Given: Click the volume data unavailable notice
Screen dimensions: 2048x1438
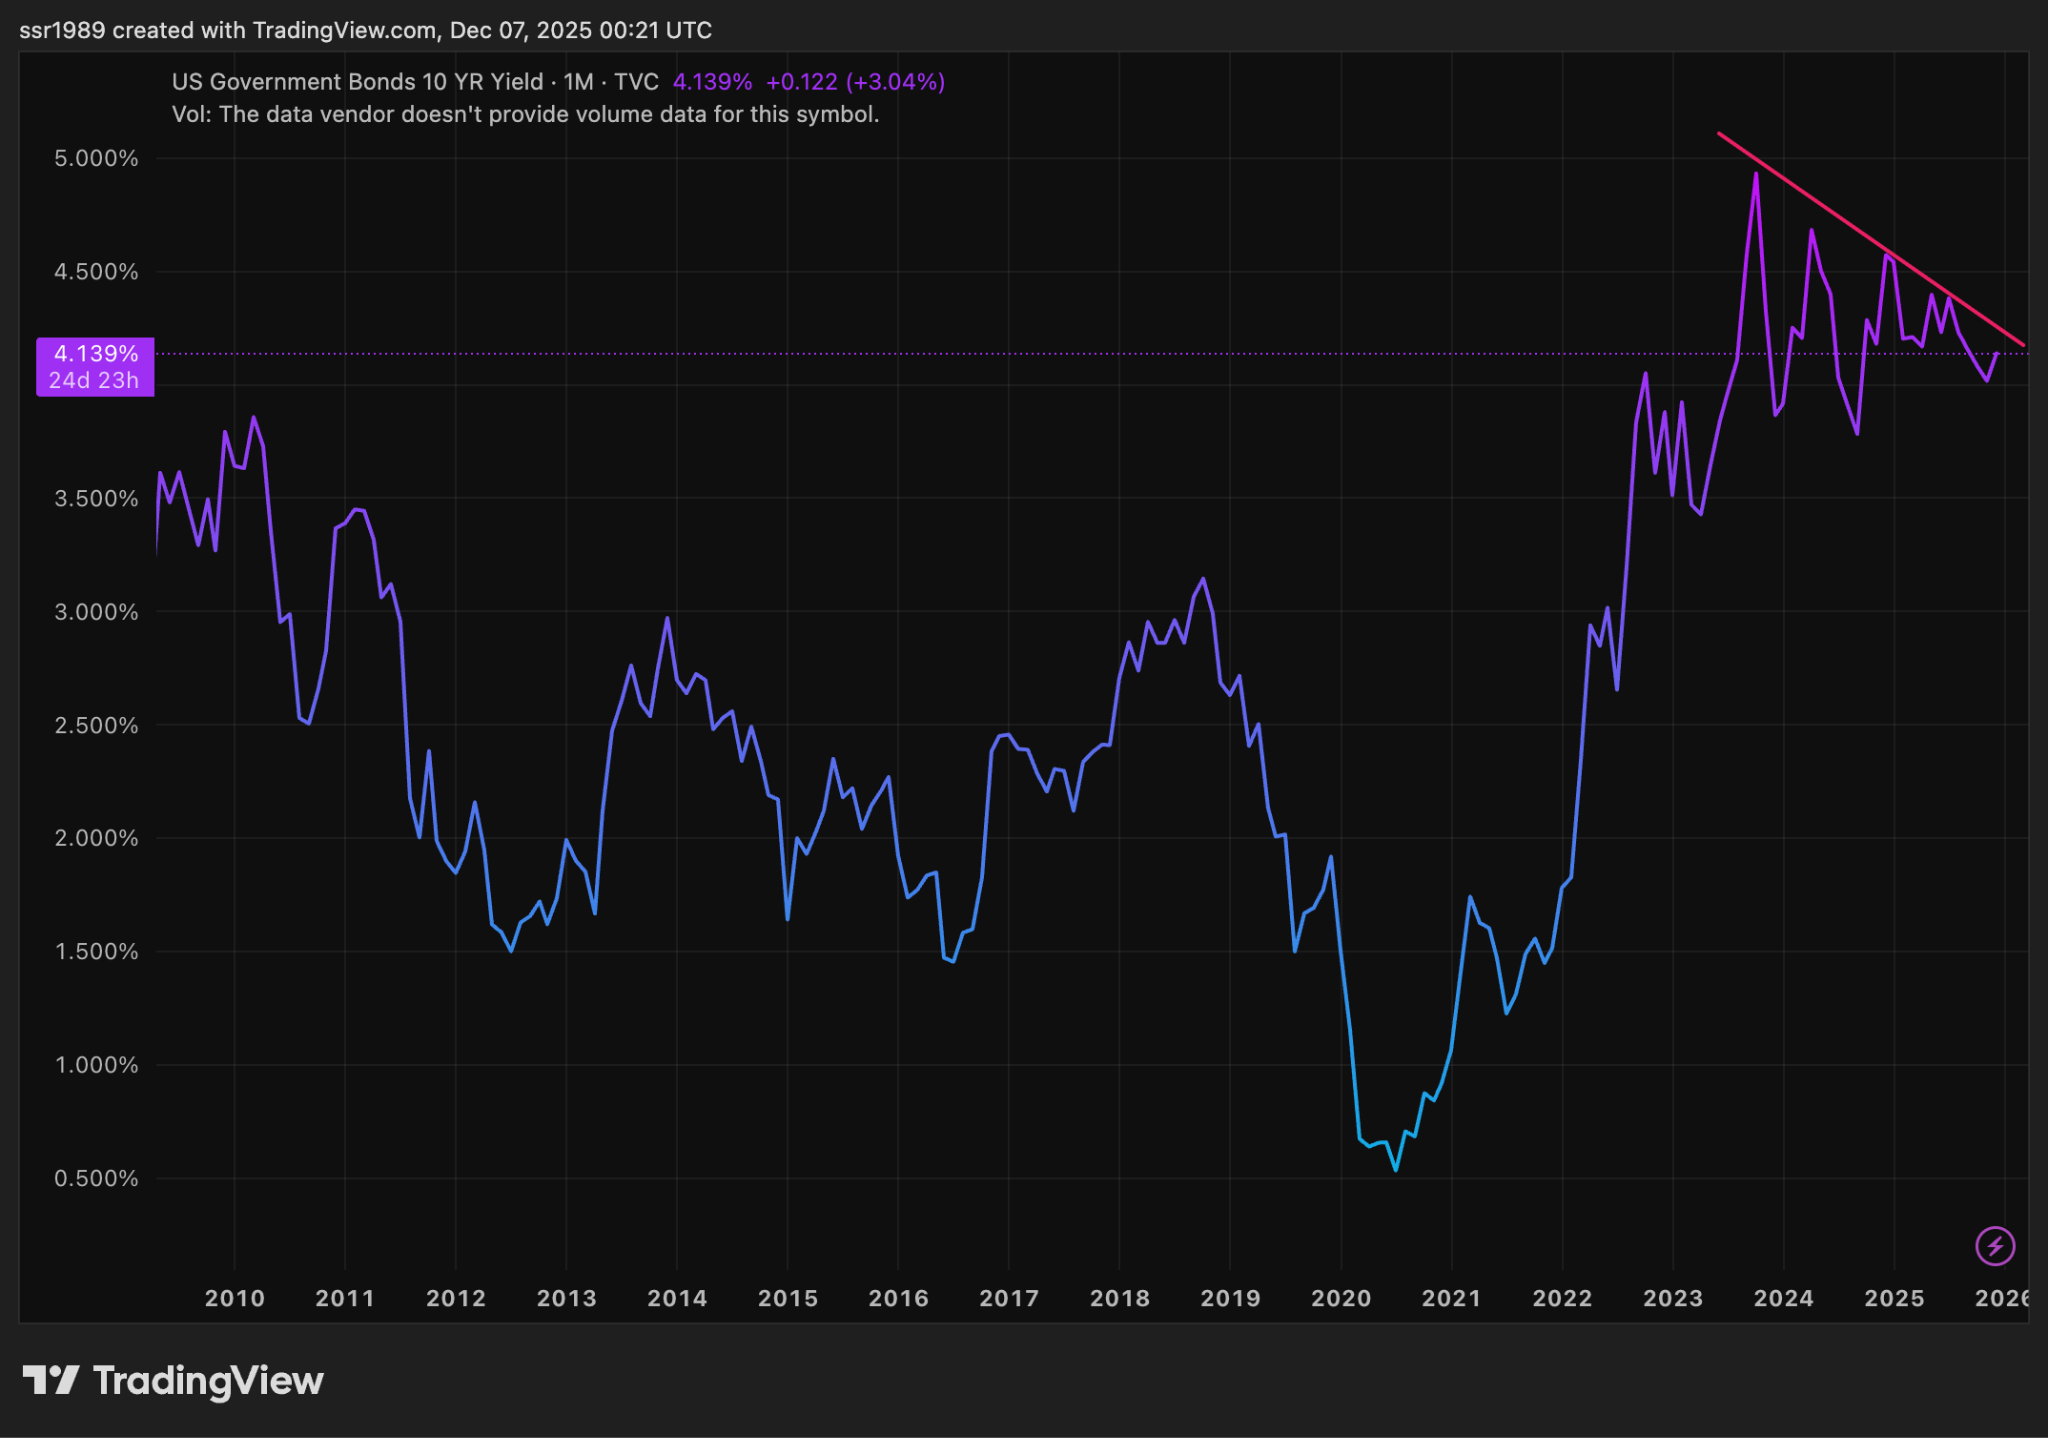Looking at the screenshot, I should (525, 114).
